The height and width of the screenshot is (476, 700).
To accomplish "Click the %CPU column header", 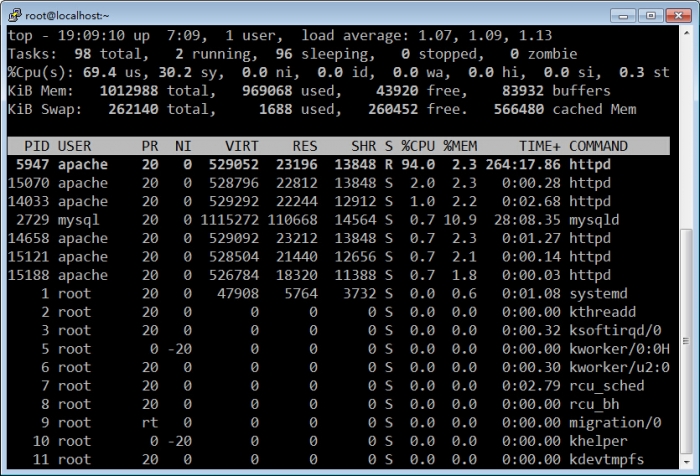I will (x=418, y=146).
